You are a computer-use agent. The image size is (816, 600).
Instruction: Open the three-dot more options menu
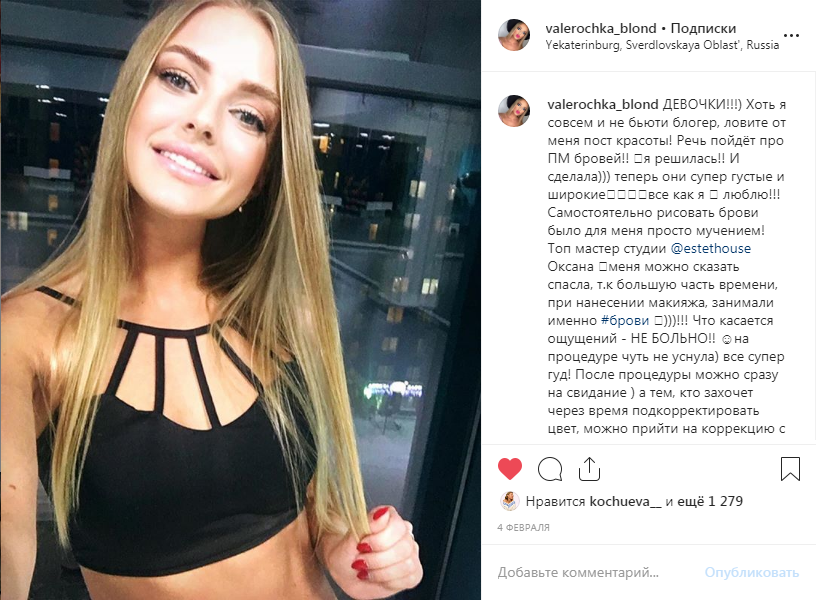[x=791, y=35]
